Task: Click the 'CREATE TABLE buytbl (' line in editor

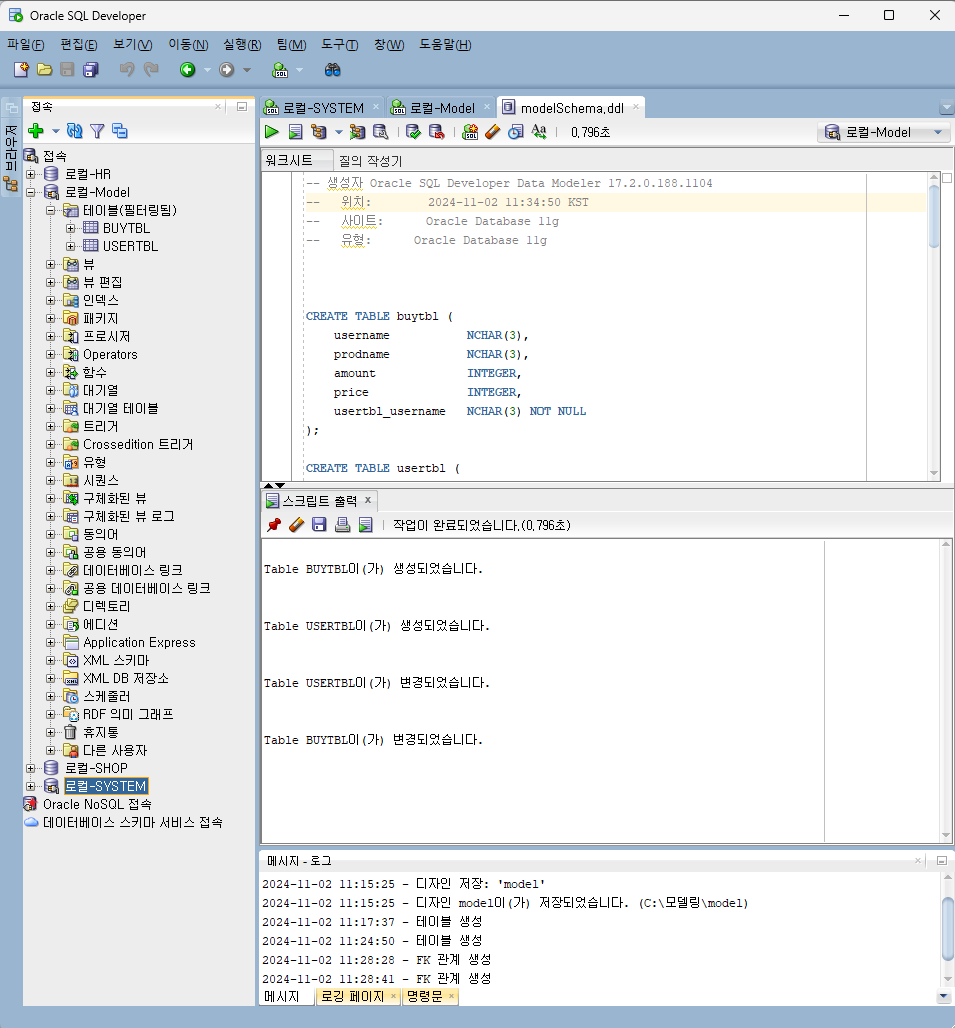Action: coord(380,316)
